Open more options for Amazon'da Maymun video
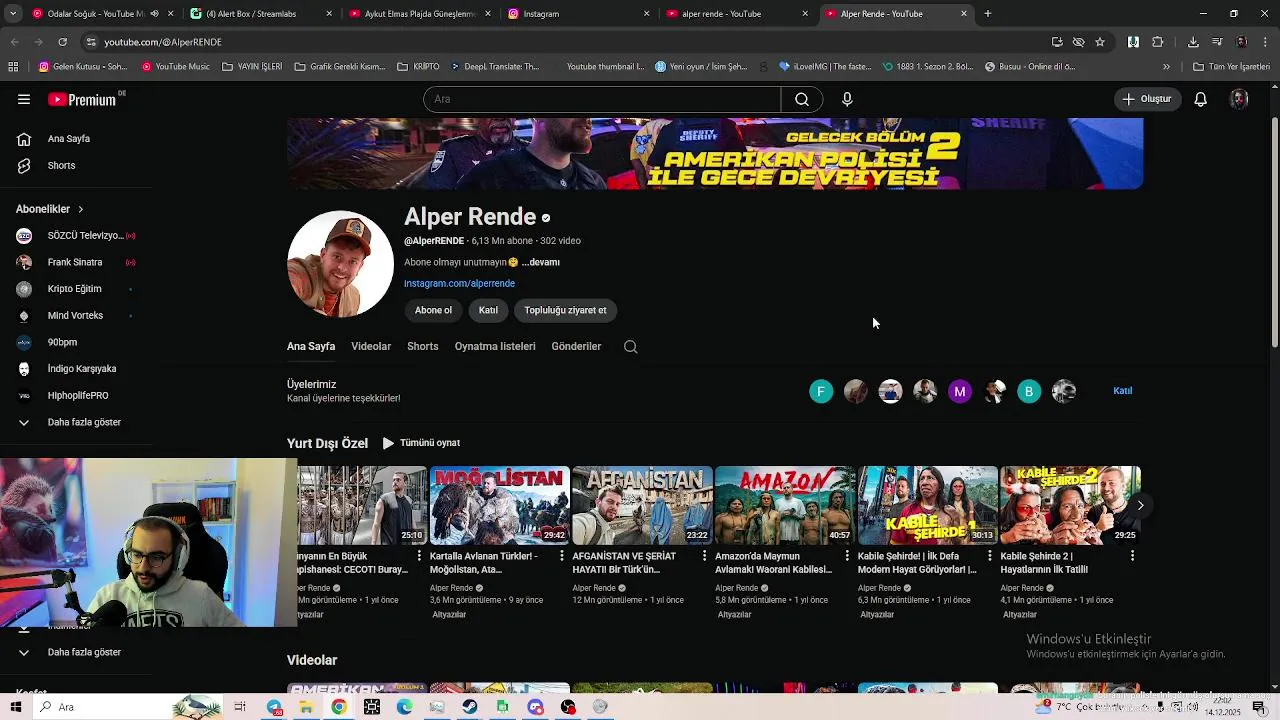1280x720 pixels. [847, 556]
